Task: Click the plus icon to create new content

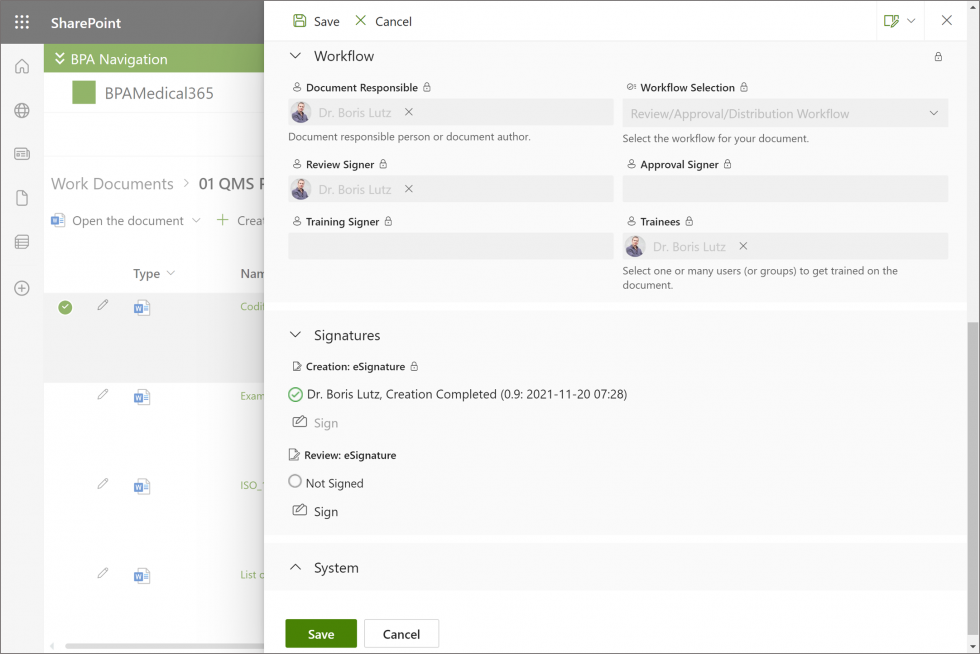Action: [21, 288]
